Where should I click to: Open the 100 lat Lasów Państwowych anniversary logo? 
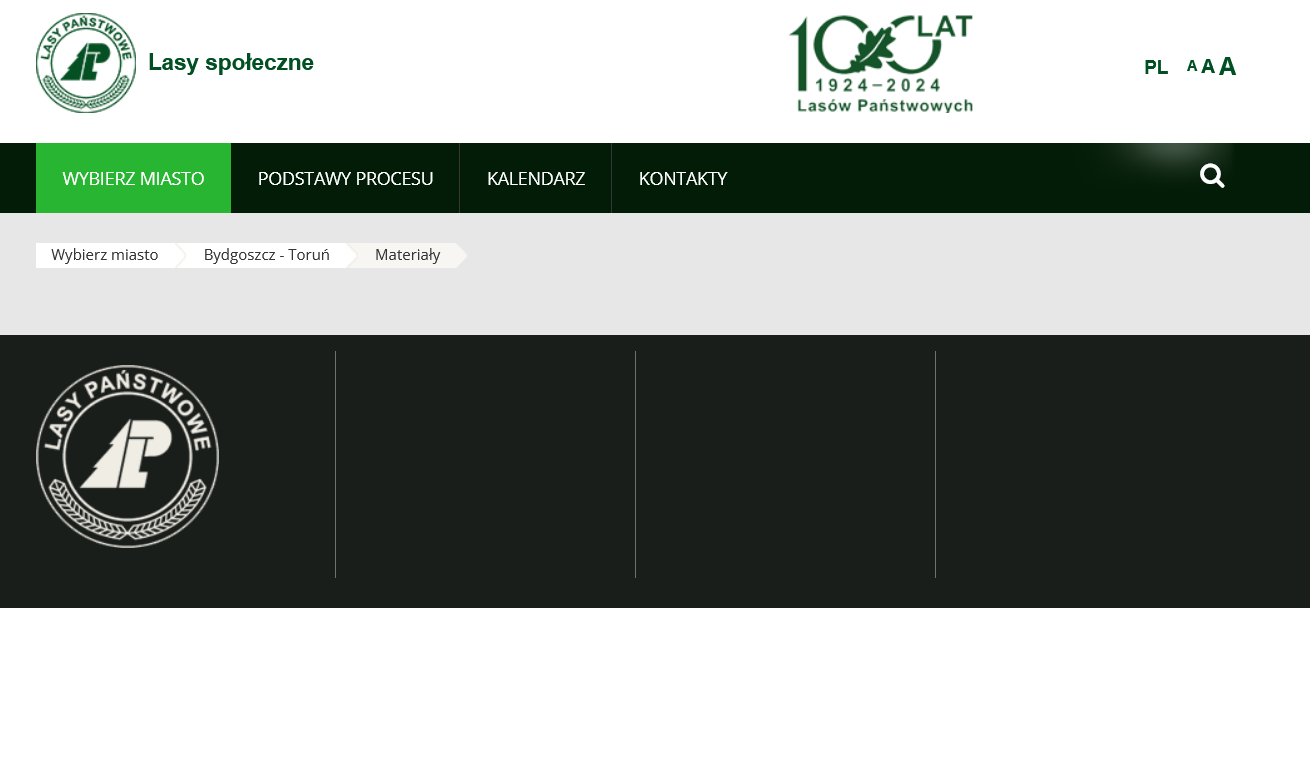click(881, 64)
